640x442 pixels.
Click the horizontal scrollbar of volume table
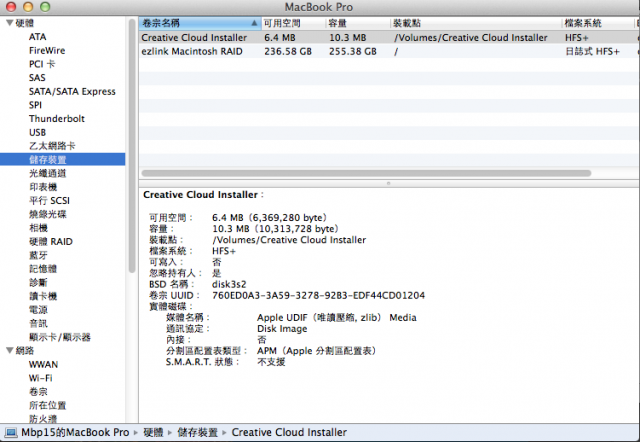coord(366,173)
